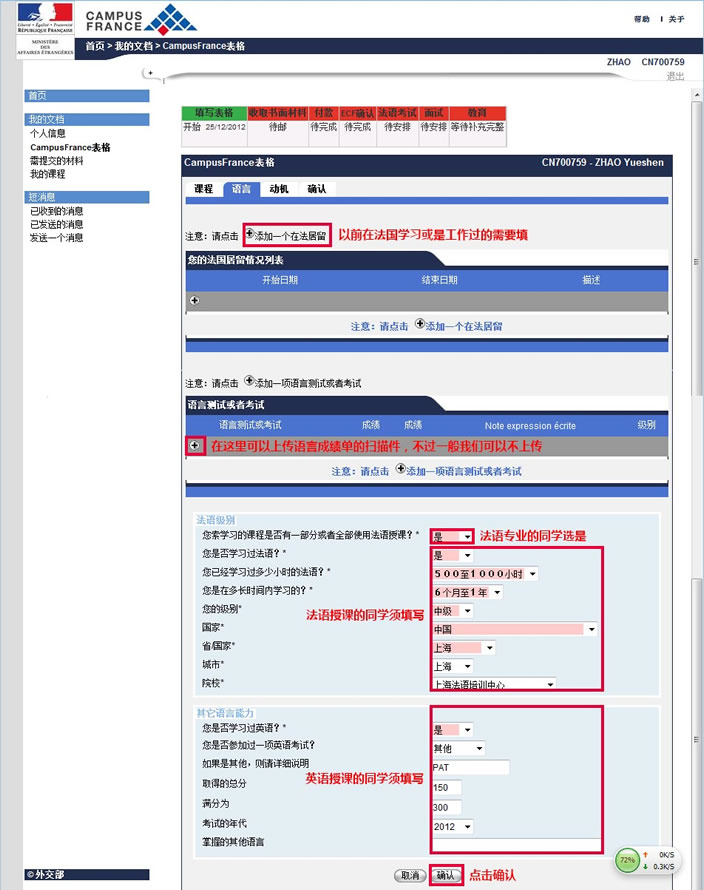Click the Note expression écrite column header
704x890 pixels.
[530, 426]
